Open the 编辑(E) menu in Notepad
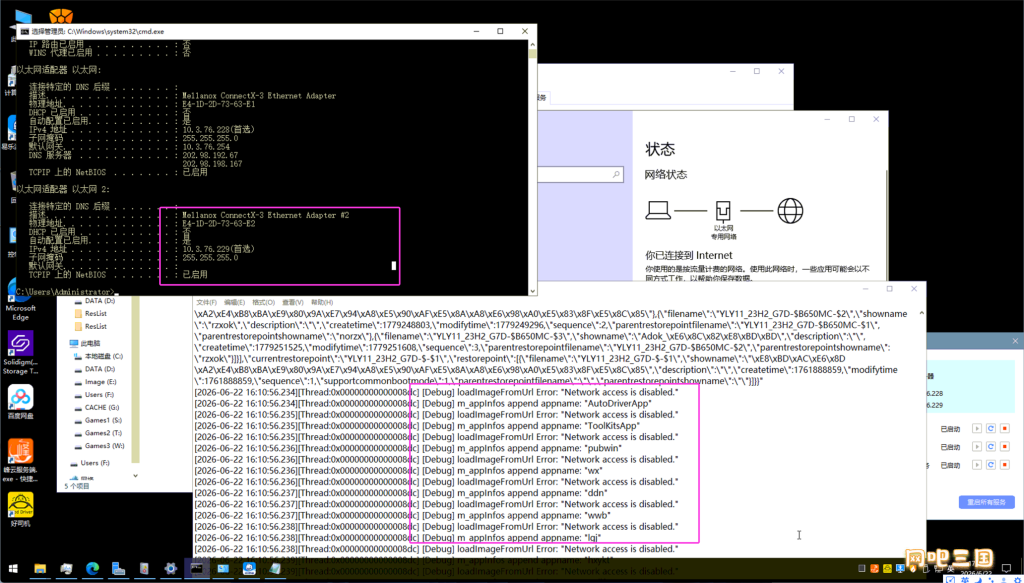The height and width of the screenshot is (583, 1024). pos(236,303)
